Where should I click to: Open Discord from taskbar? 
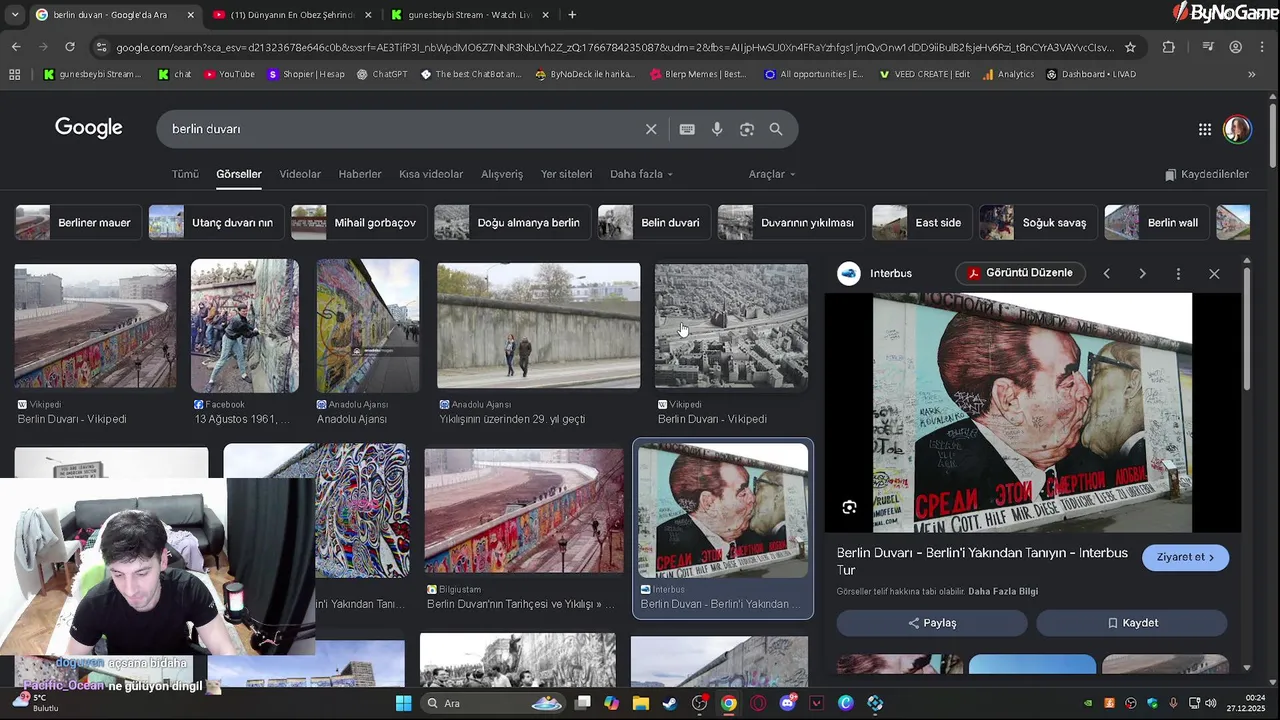(787, 703)
